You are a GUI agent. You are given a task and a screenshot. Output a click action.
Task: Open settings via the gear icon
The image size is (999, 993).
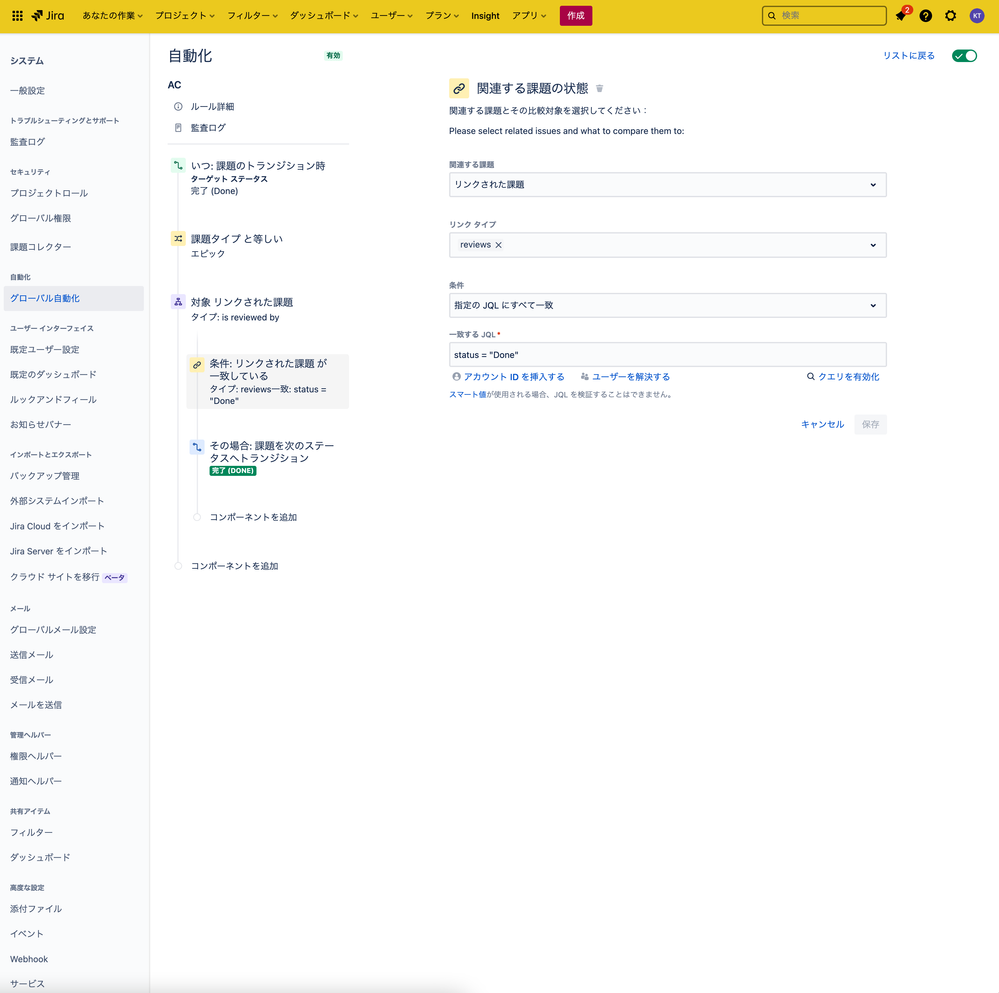tap(950, 15)
